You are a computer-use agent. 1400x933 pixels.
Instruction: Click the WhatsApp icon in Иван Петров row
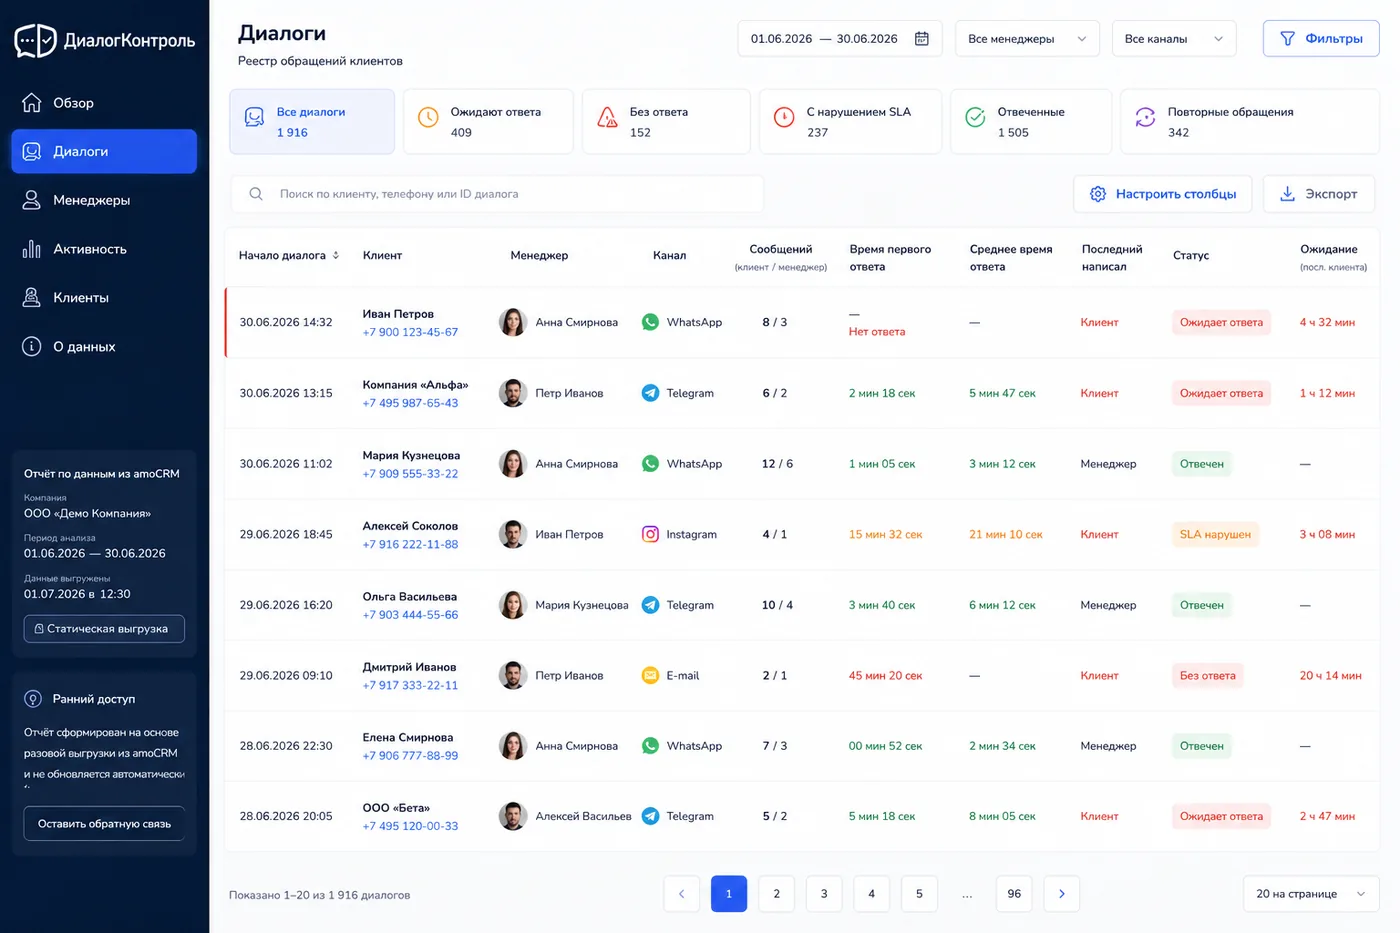(x=650, y=322)
